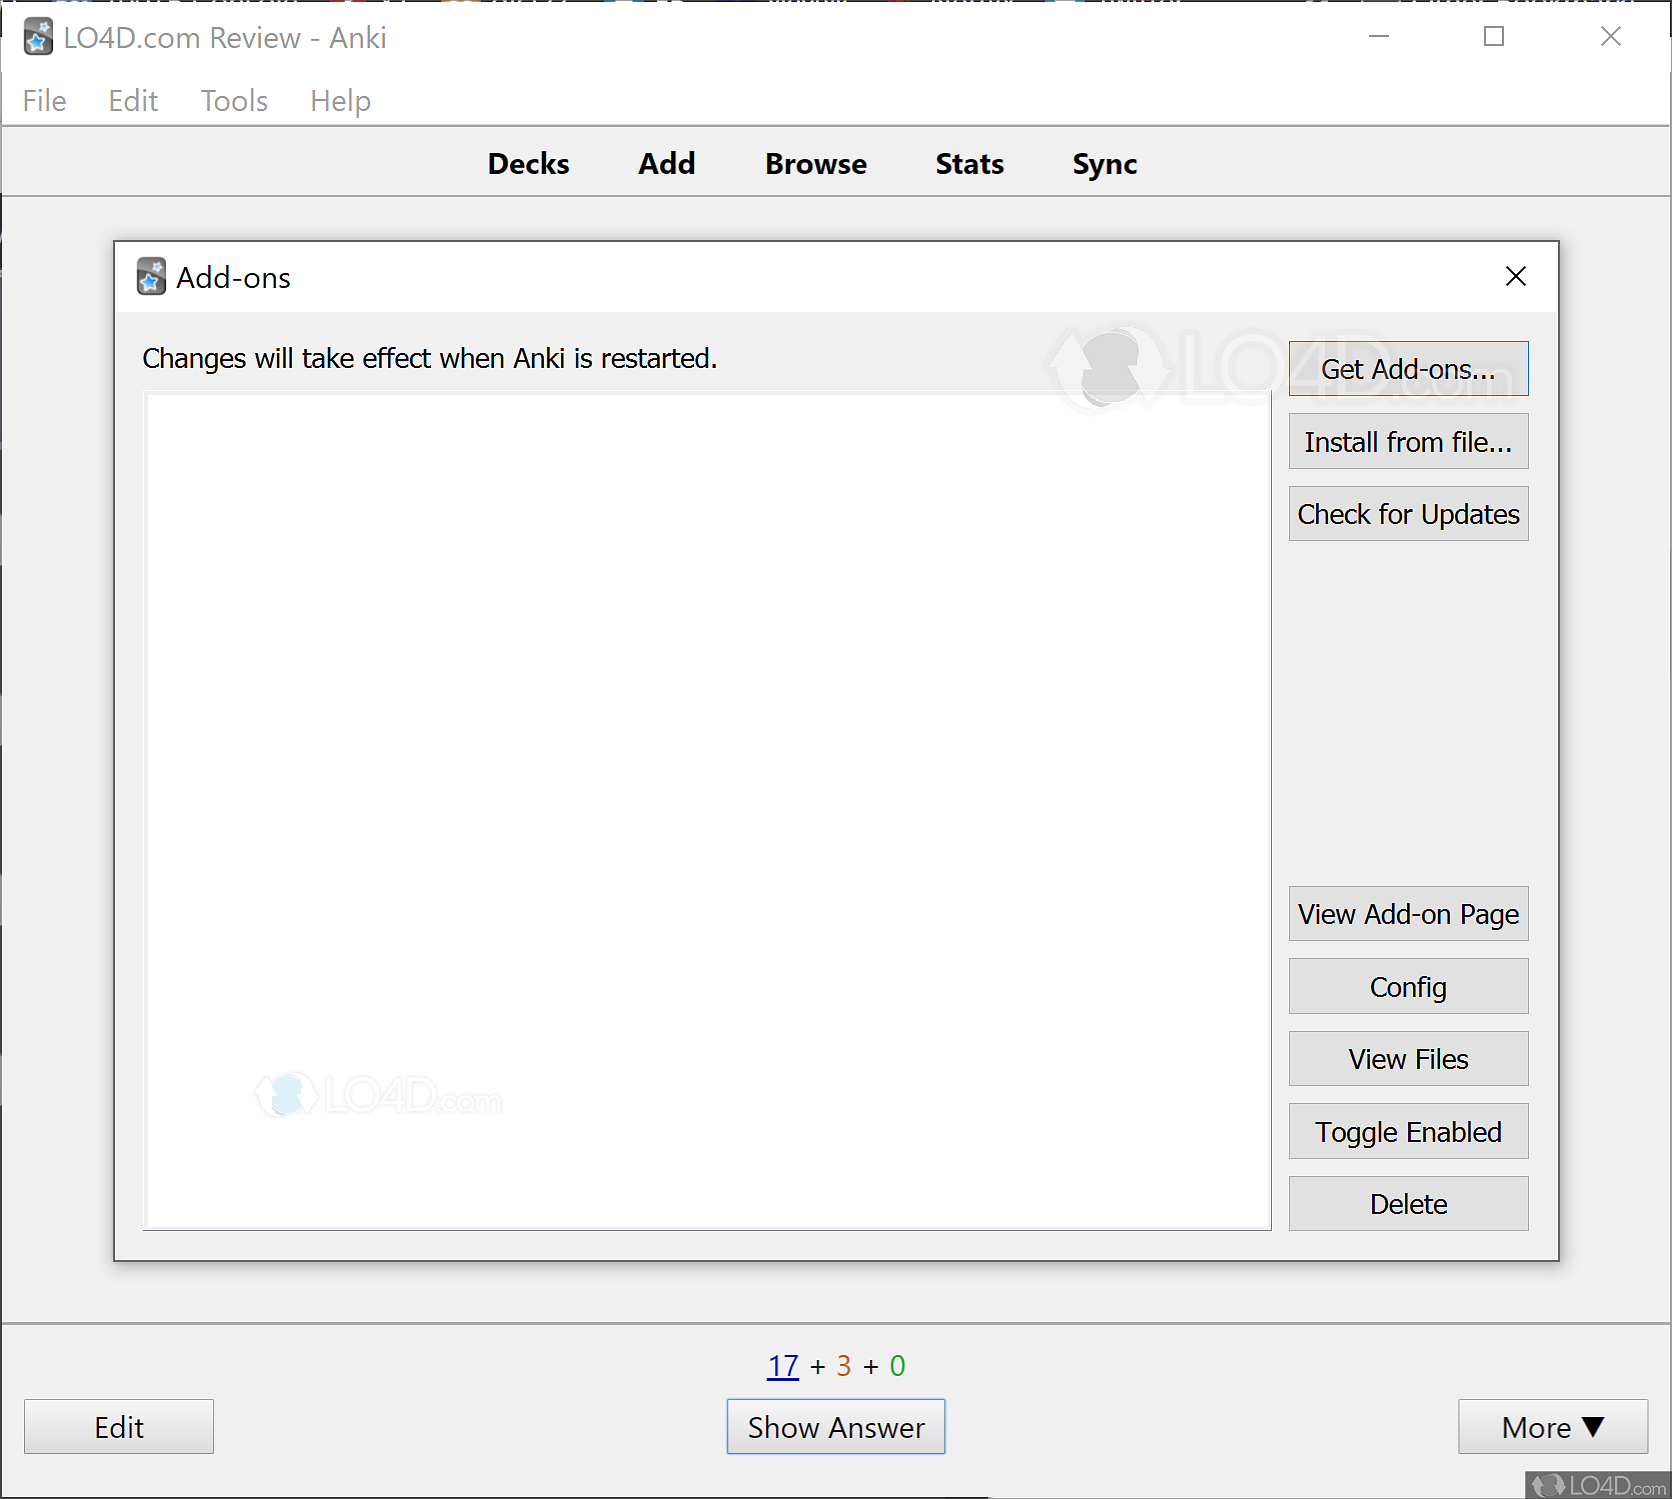The image size is (1672, 1499).
Task: Delete the selected add-on
Action: [x=1407, y=1203]
